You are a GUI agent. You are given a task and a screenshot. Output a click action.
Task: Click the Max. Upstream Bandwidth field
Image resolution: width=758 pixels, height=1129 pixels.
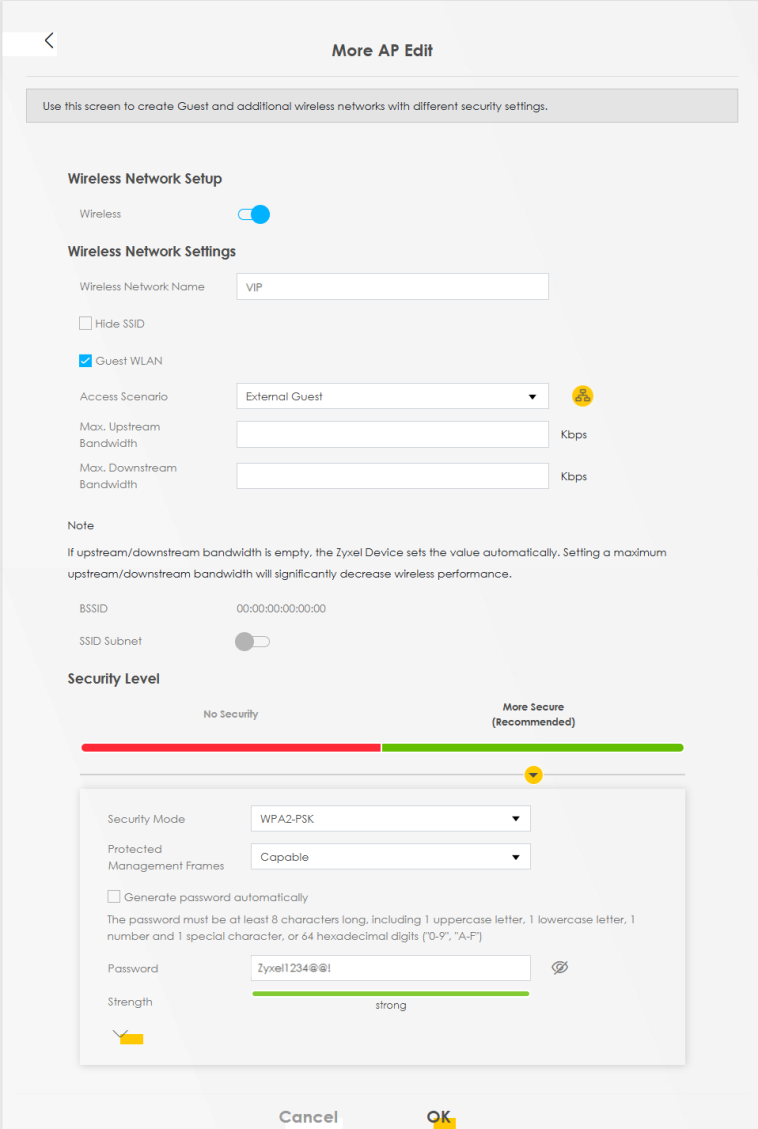click(x=392, y=434)
